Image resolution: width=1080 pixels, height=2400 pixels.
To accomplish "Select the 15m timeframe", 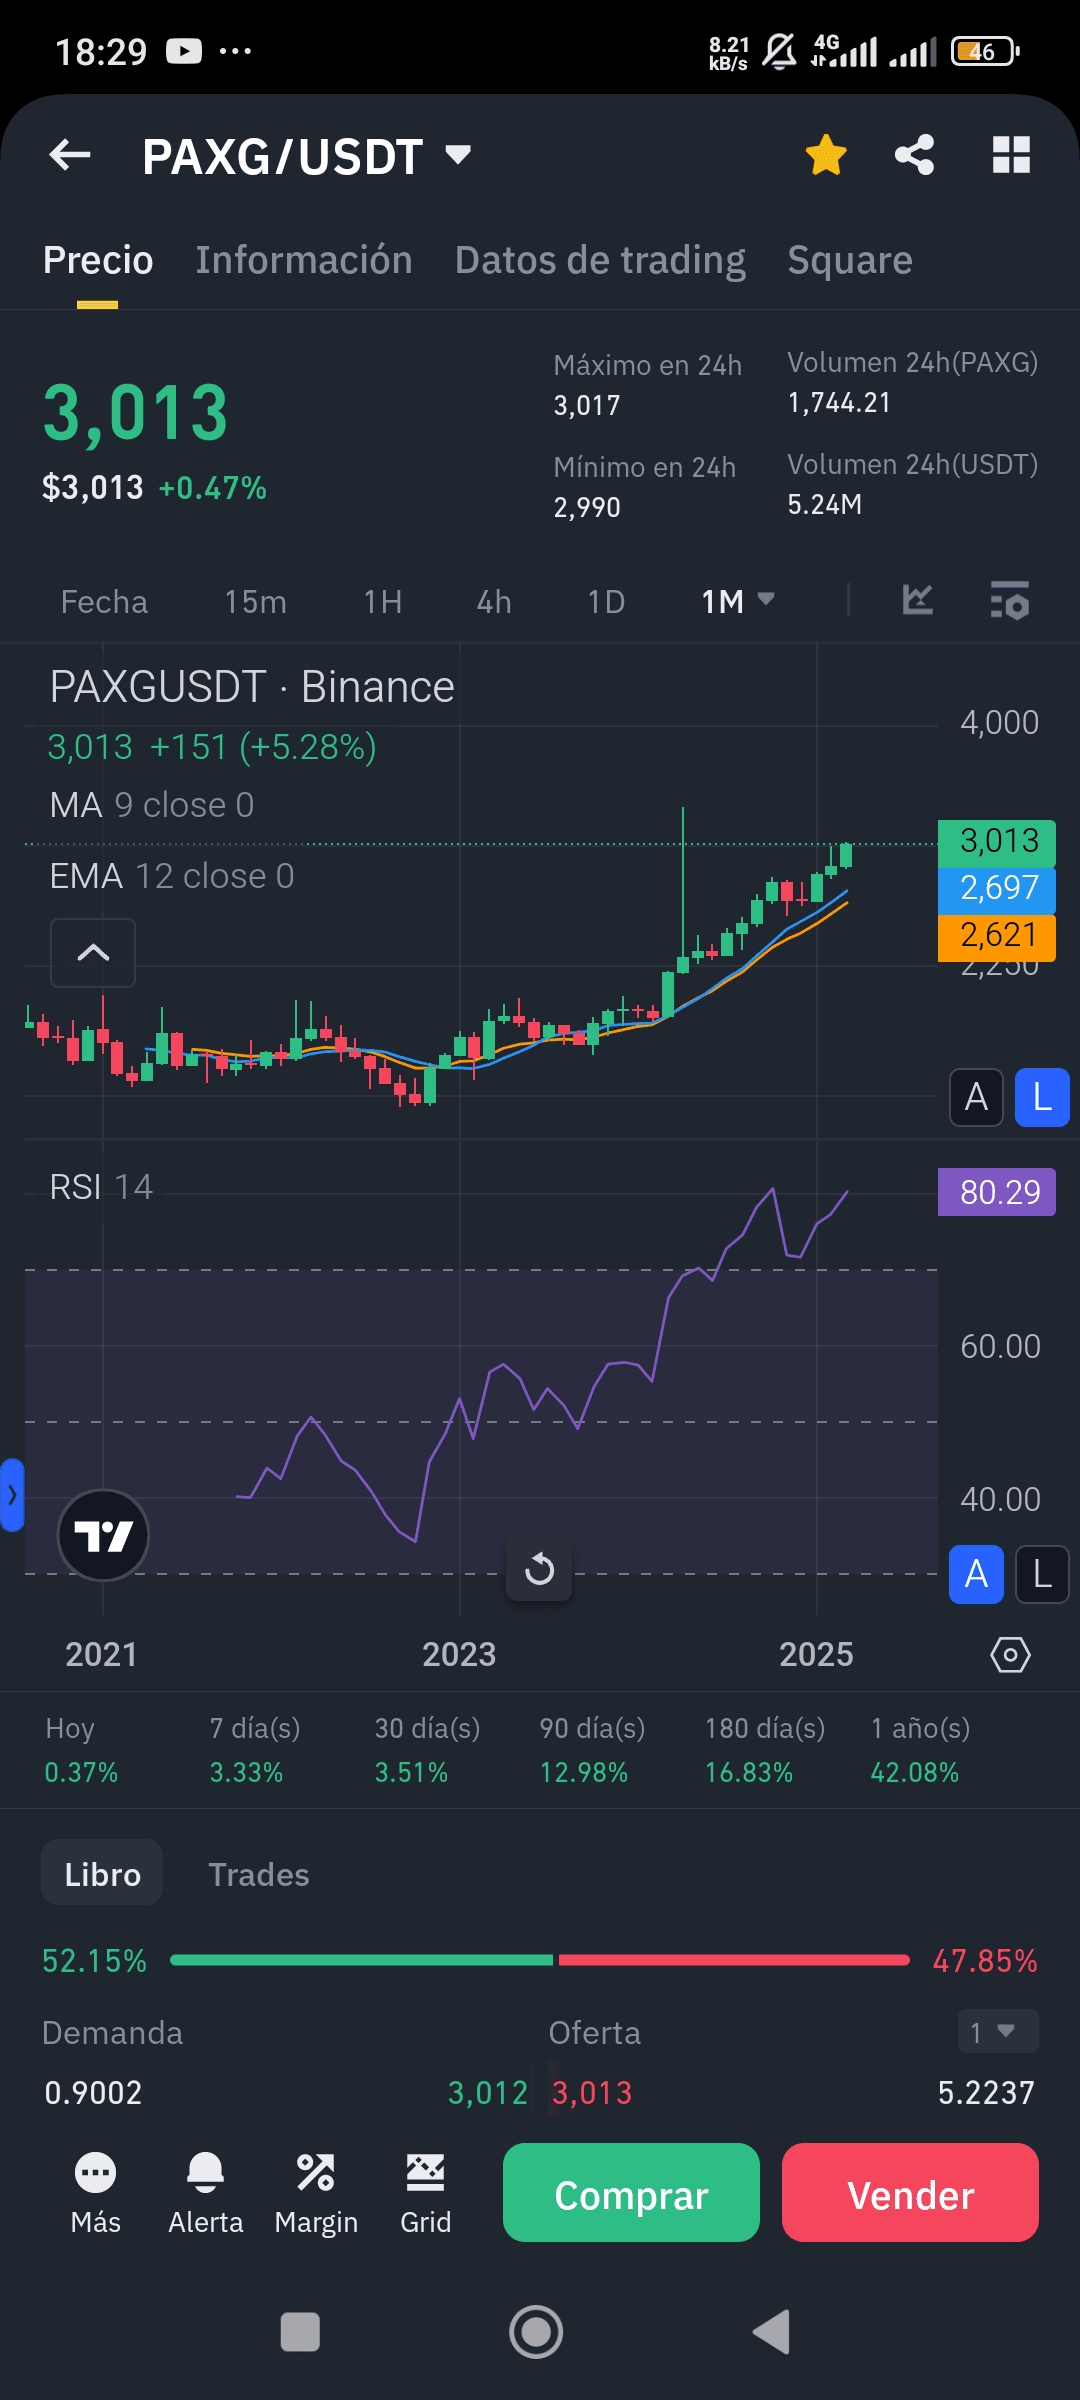I will pos(255,602).
